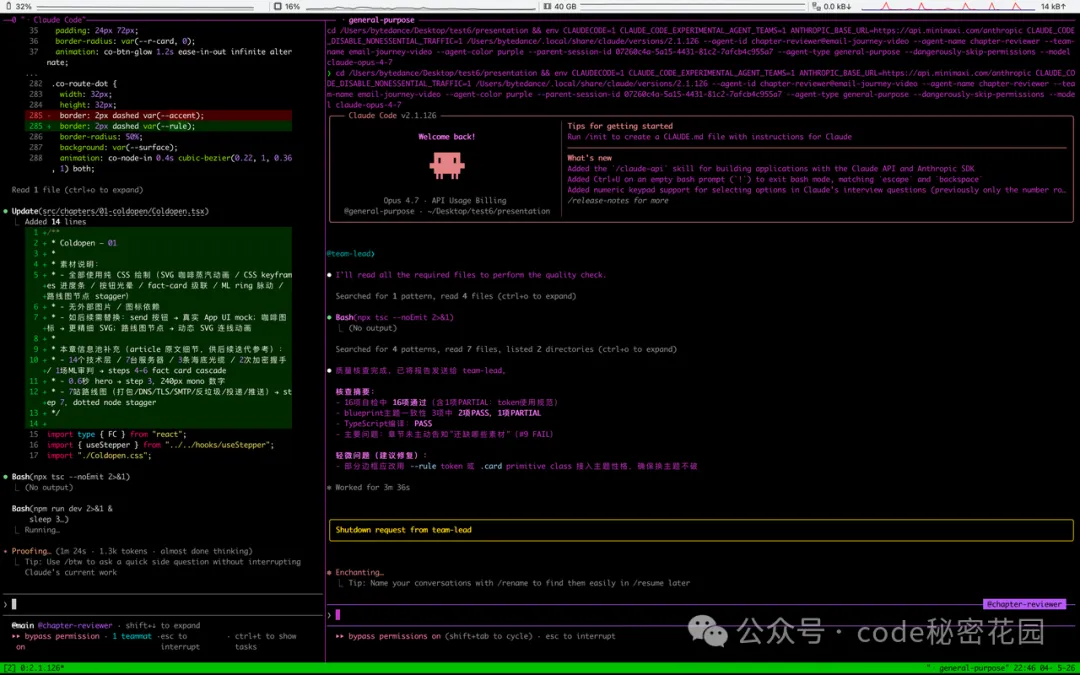Click 'import type { FC } from "react"' line
The width and height of the screenshot is (1080, 675).
point(116,434)
